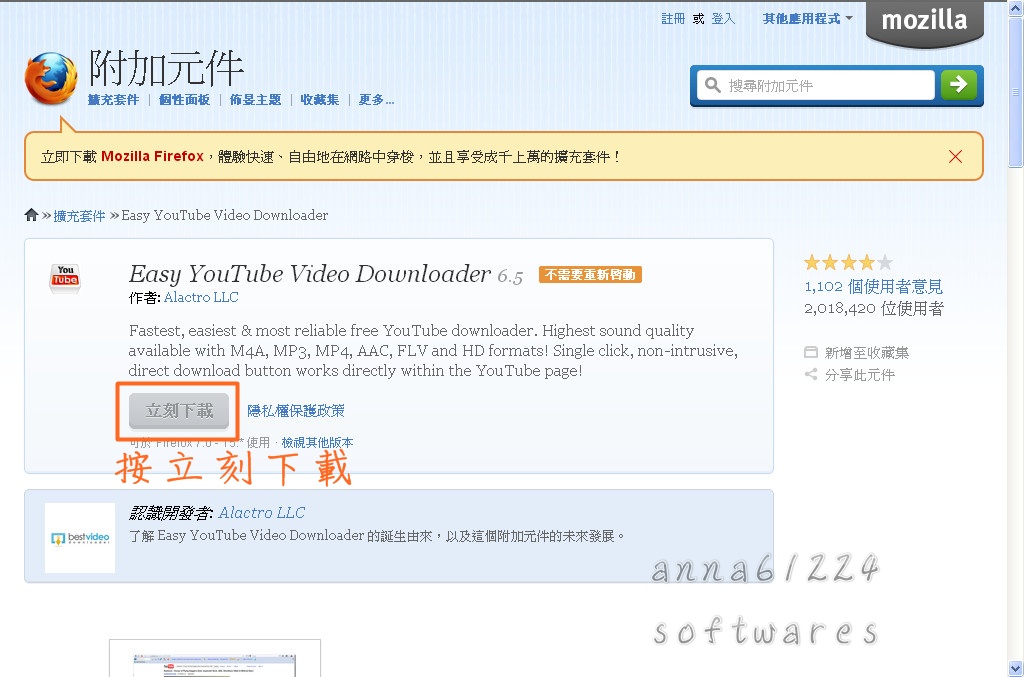The image size is (1024, 677).
Task: Click the home breadcrumb icon
Action: (31, 215)
